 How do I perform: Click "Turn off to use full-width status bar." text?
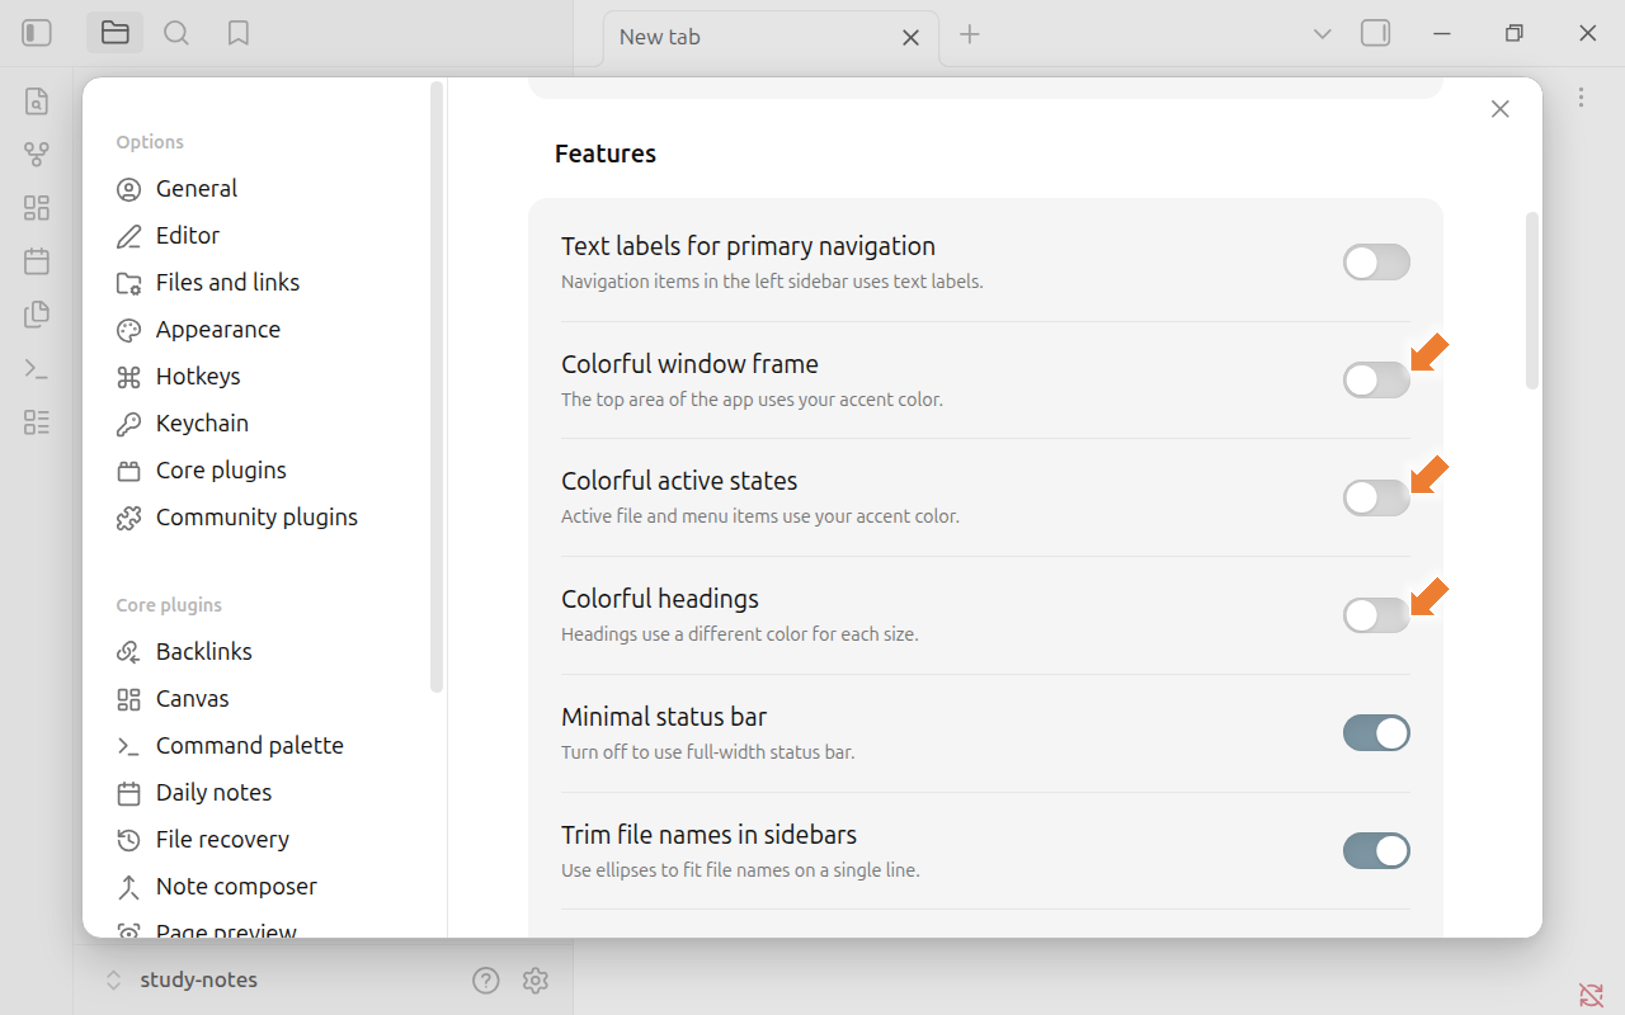(x=708, y=752)
